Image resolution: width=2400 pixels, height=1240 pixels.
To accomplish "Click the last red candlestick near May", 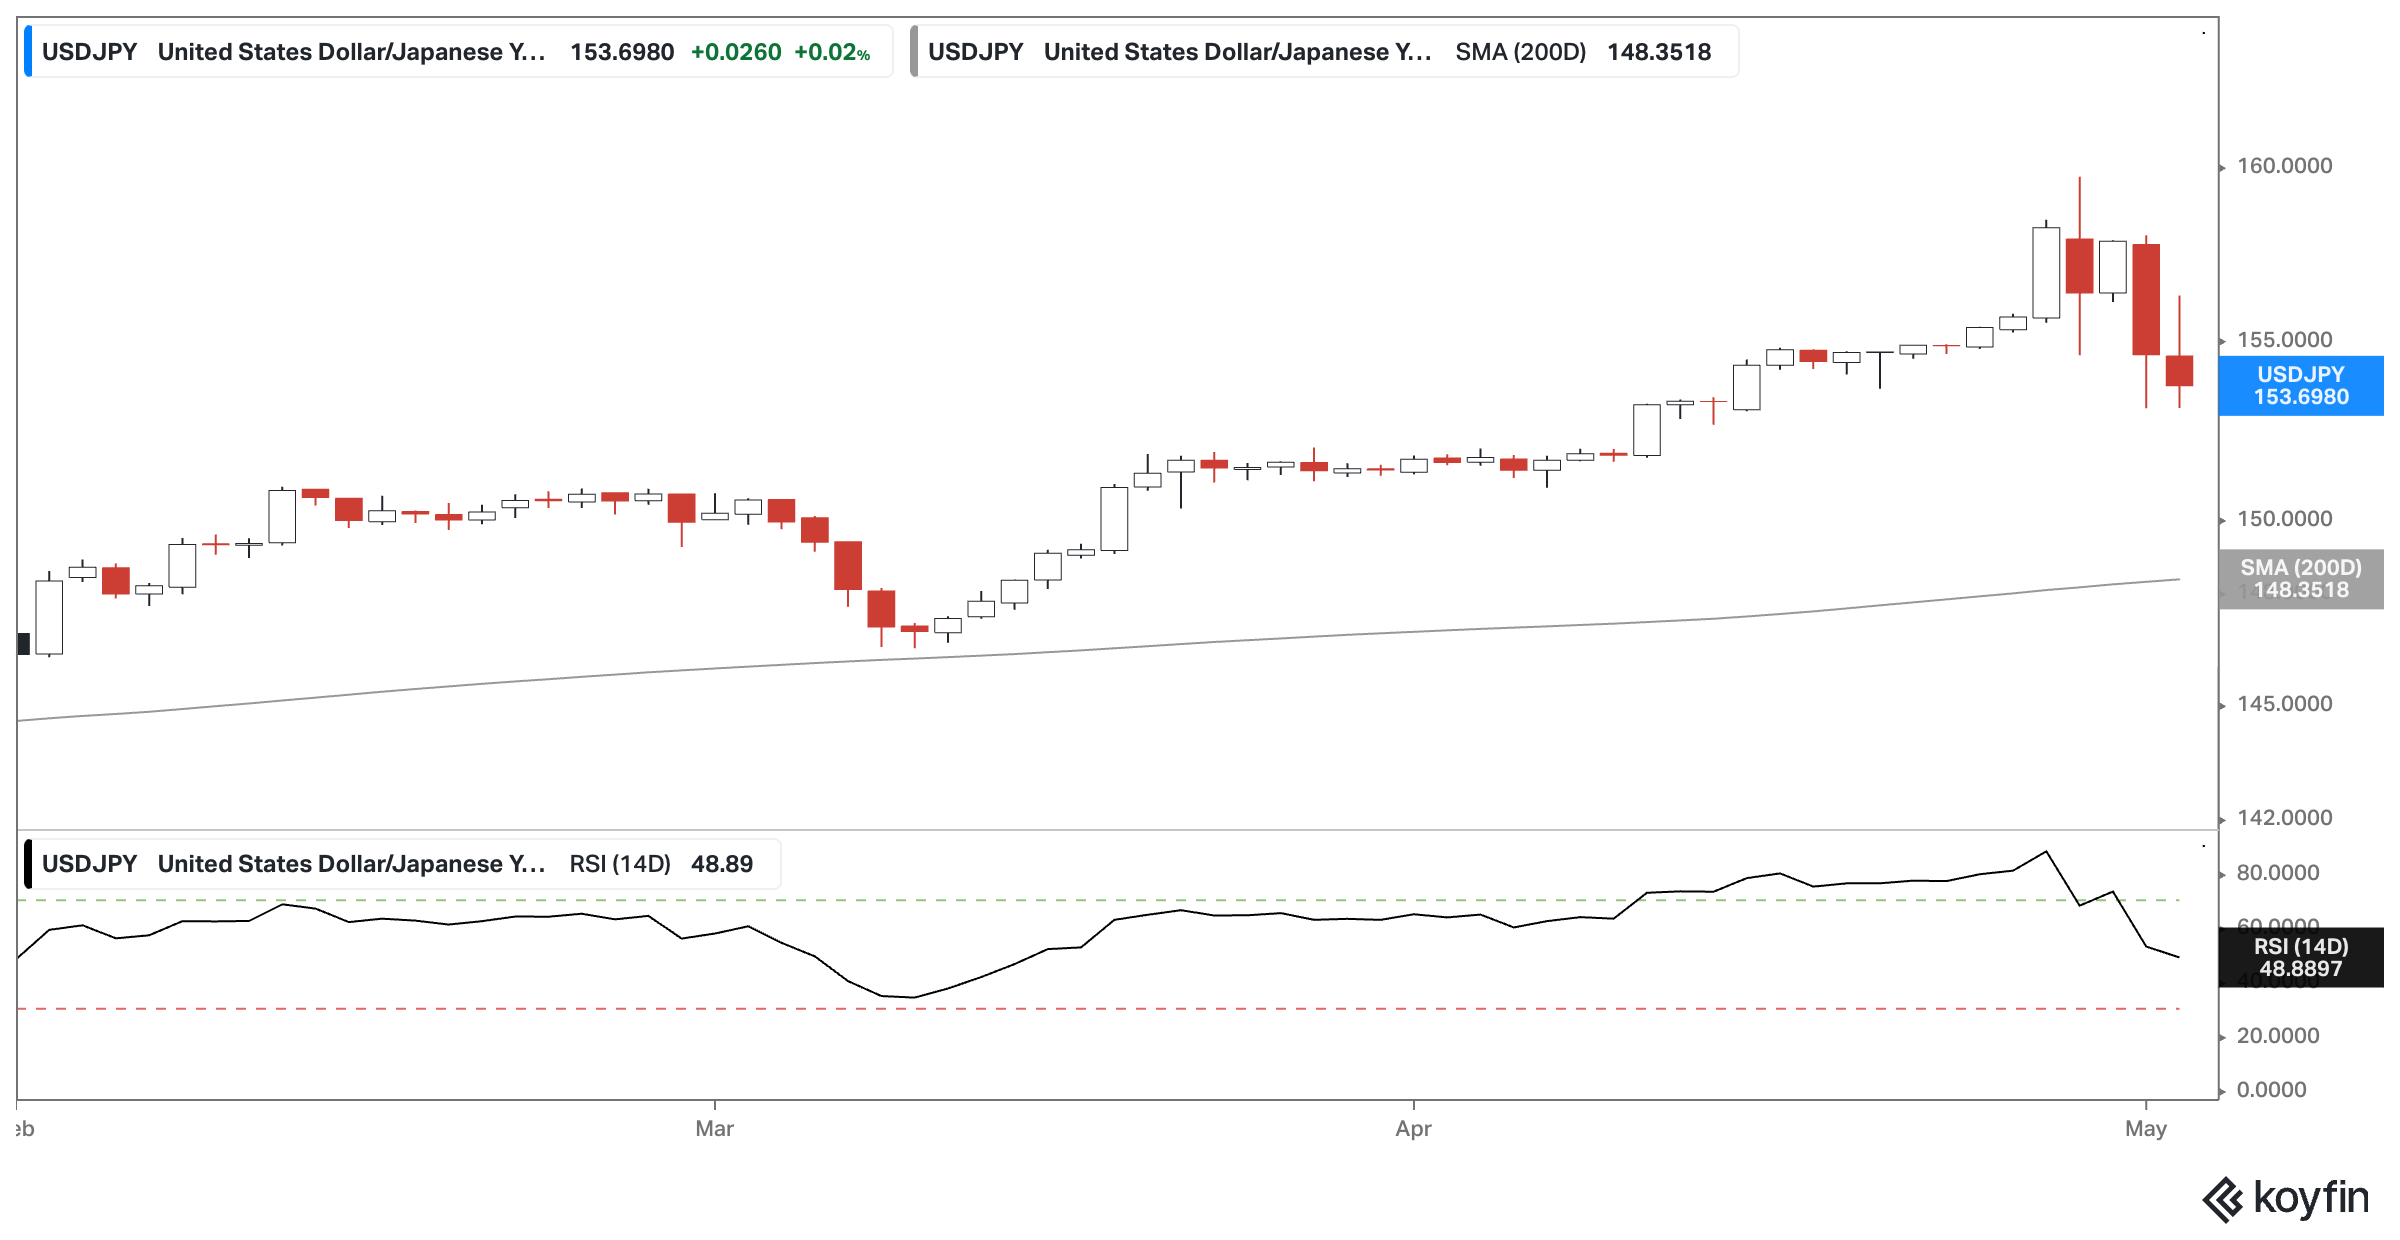I will click(x=2179, y=371).
